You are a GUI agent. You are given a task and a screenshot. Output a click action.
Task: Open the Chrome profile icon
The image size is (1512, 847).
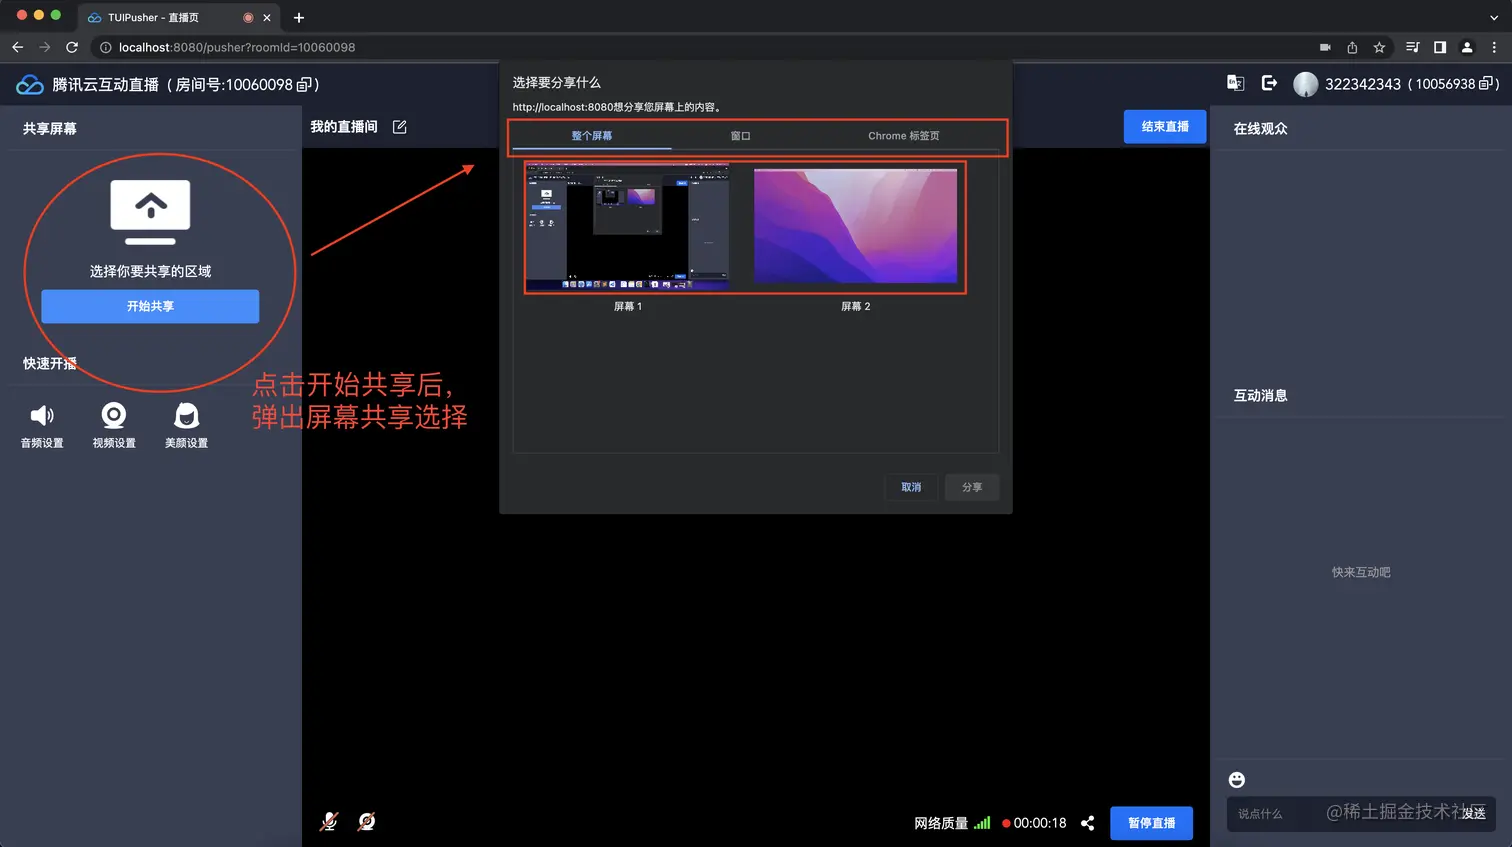pos(1467,47)
